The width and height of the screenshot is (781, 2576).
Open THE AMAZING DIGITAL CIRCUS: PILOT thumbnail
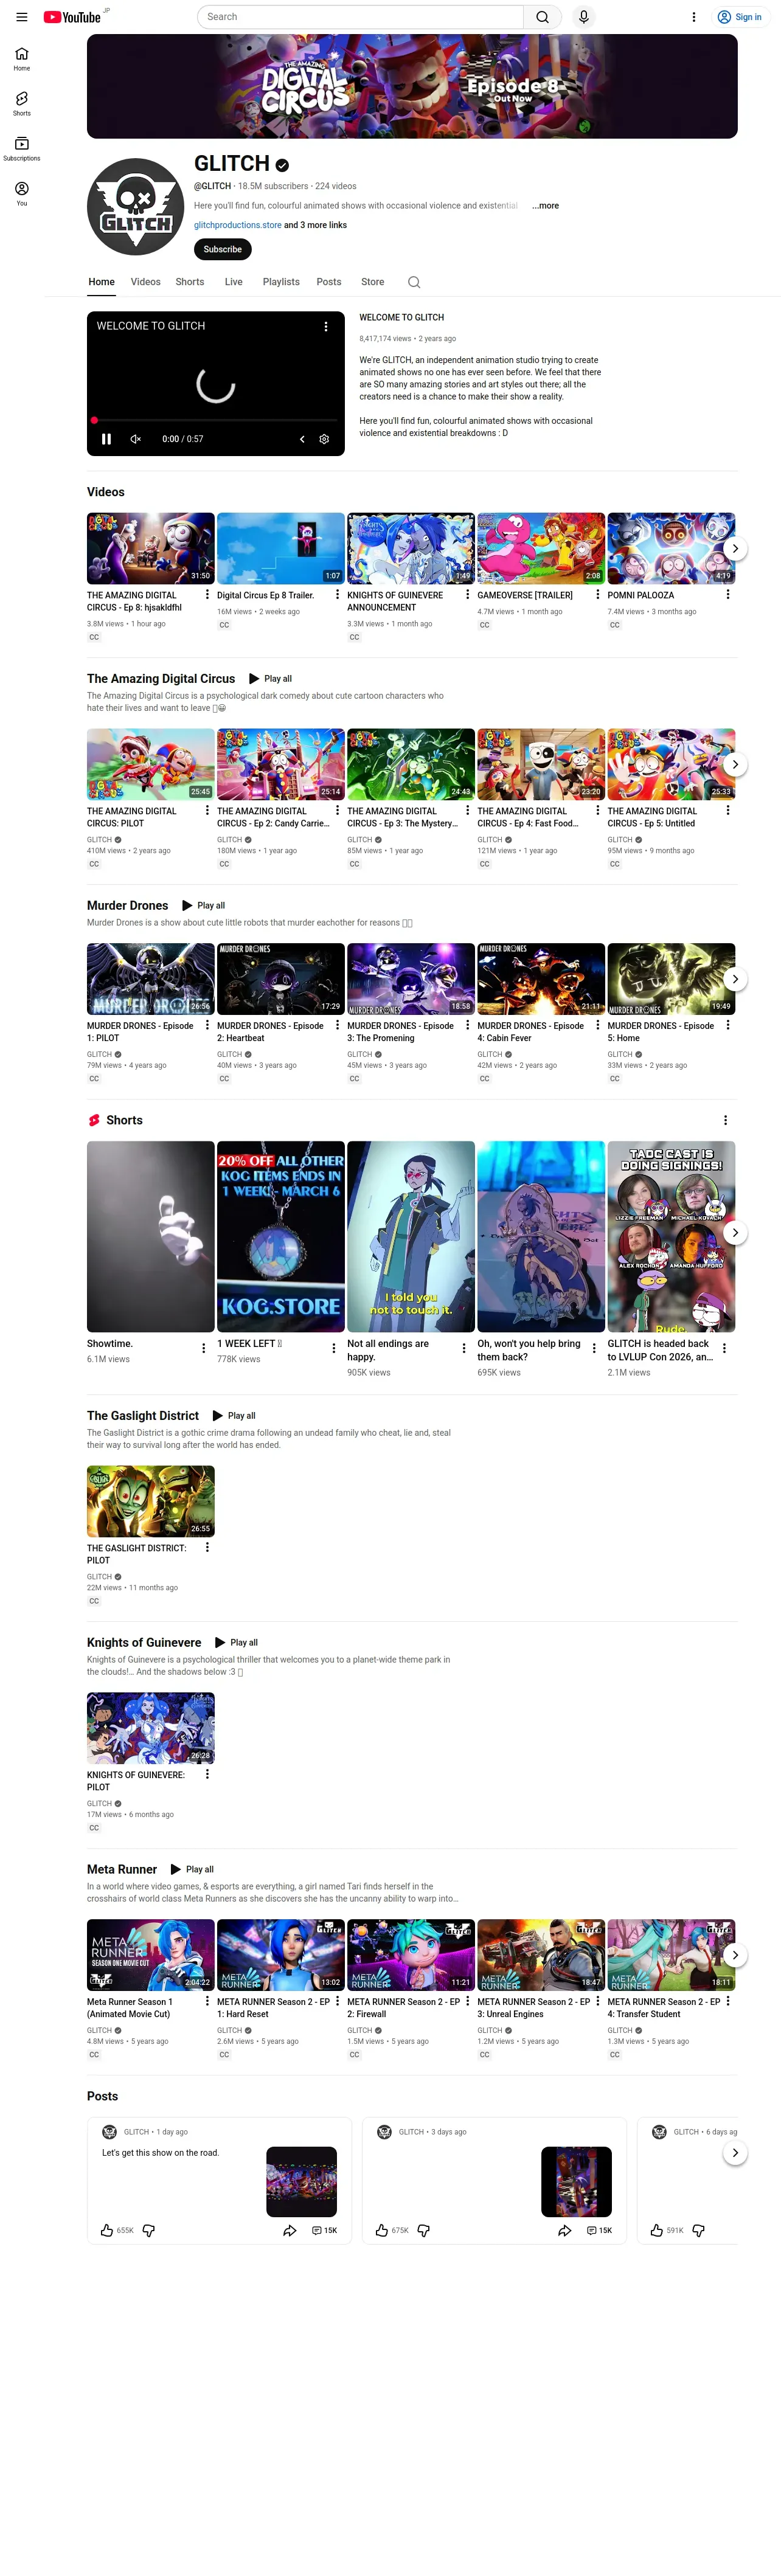tap(151, 764)
